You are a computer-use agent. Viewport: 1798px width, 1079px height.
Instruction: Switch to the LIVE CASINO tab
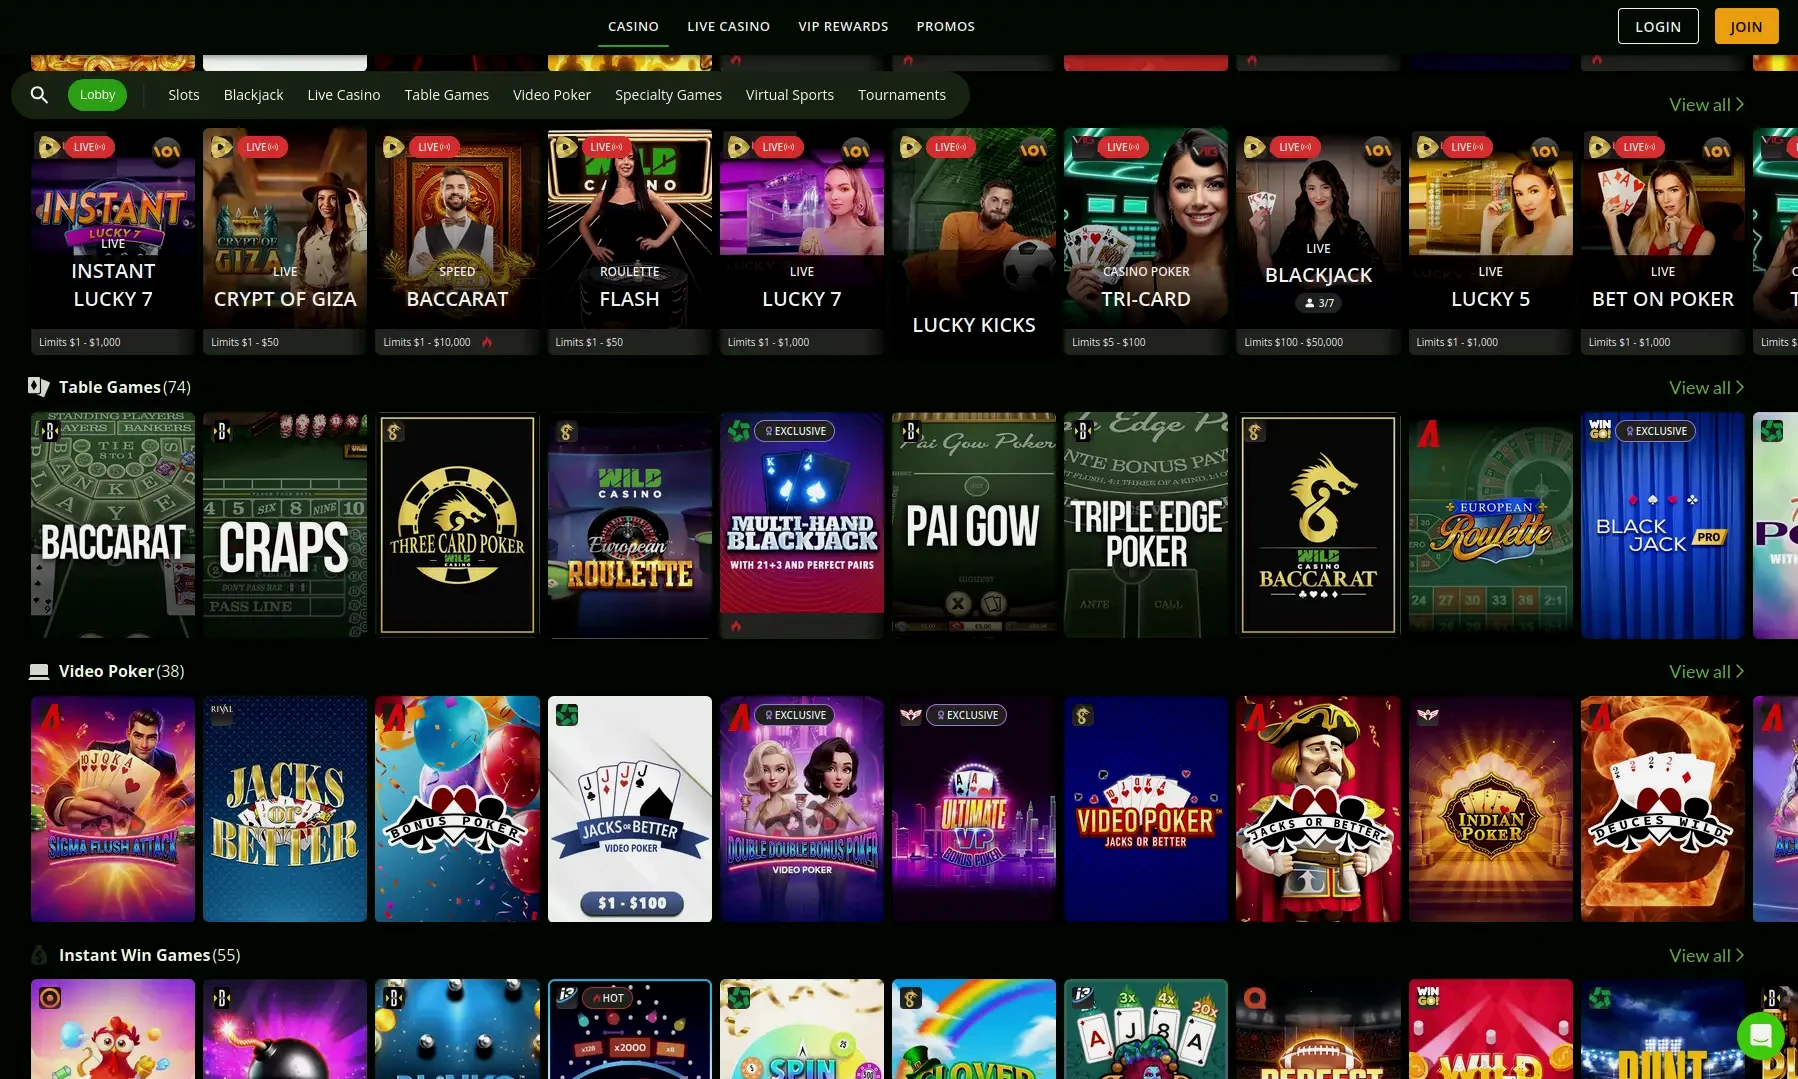click(728, 26)
